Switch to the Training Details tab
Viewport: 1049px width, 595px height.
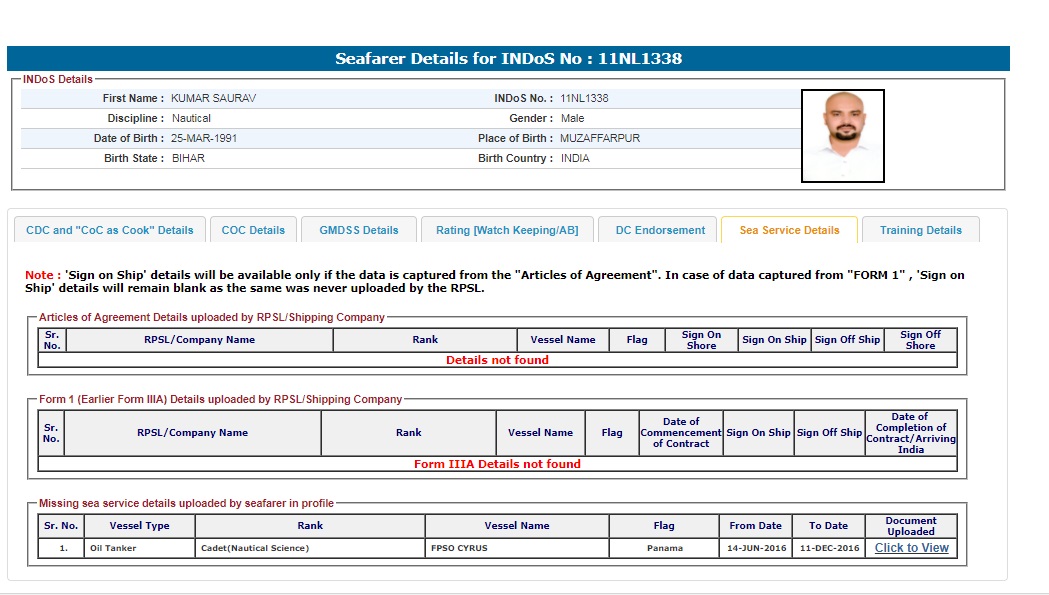(920, 230)
